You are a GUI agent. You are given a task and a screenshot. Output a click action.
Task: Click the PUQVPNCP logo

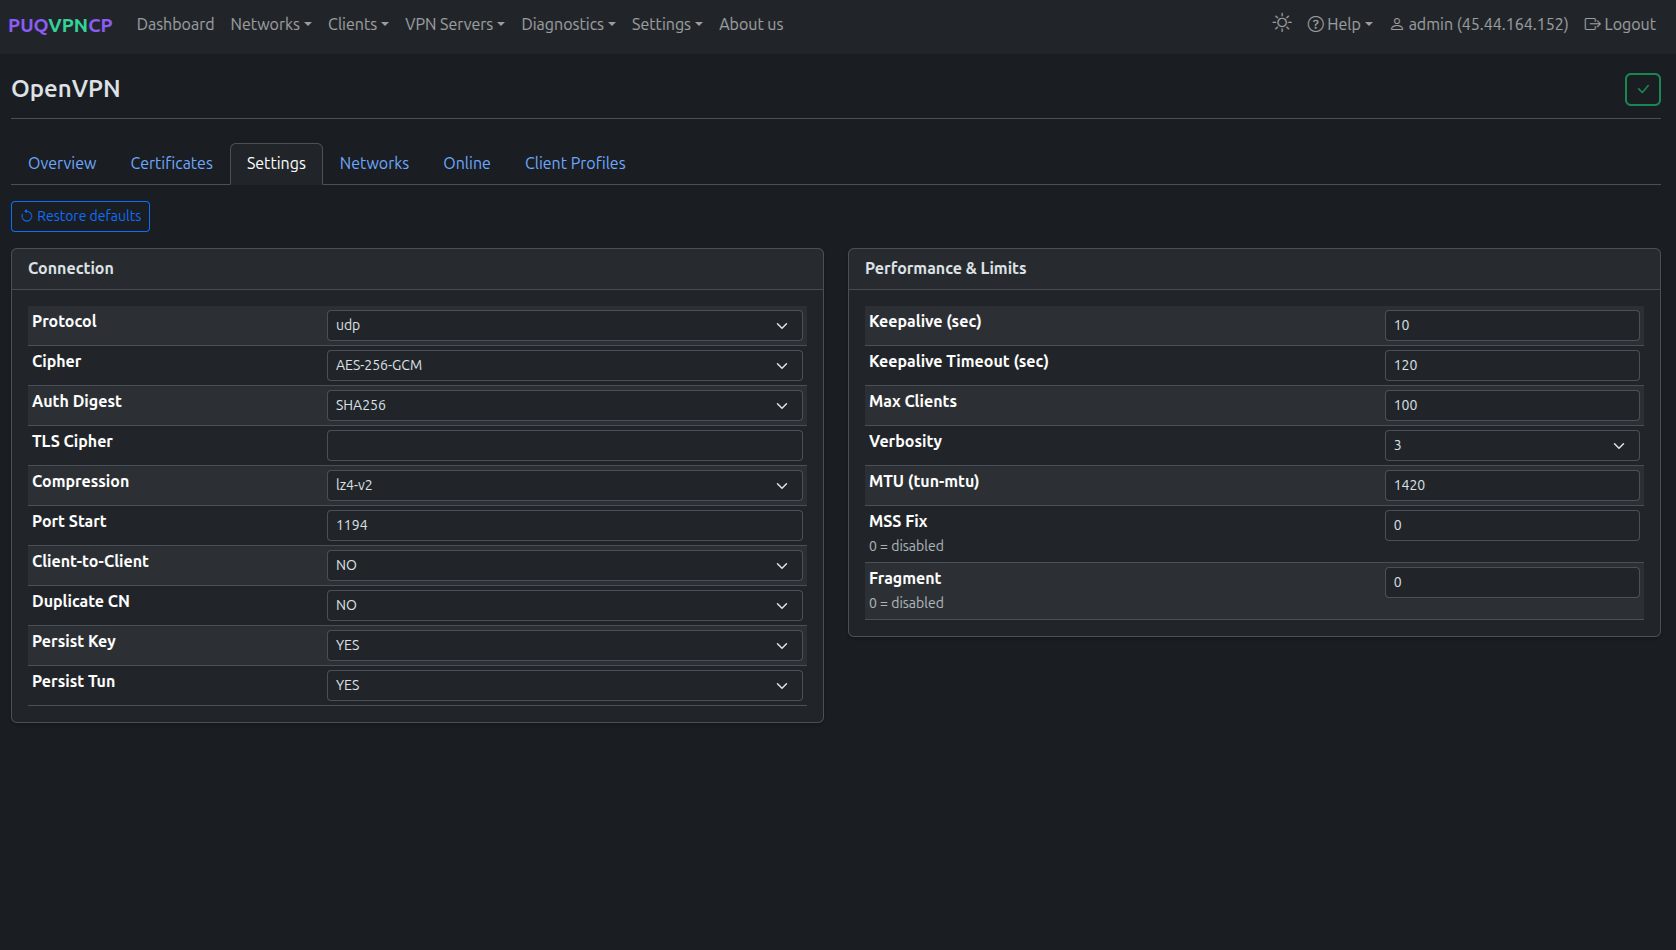60,25
